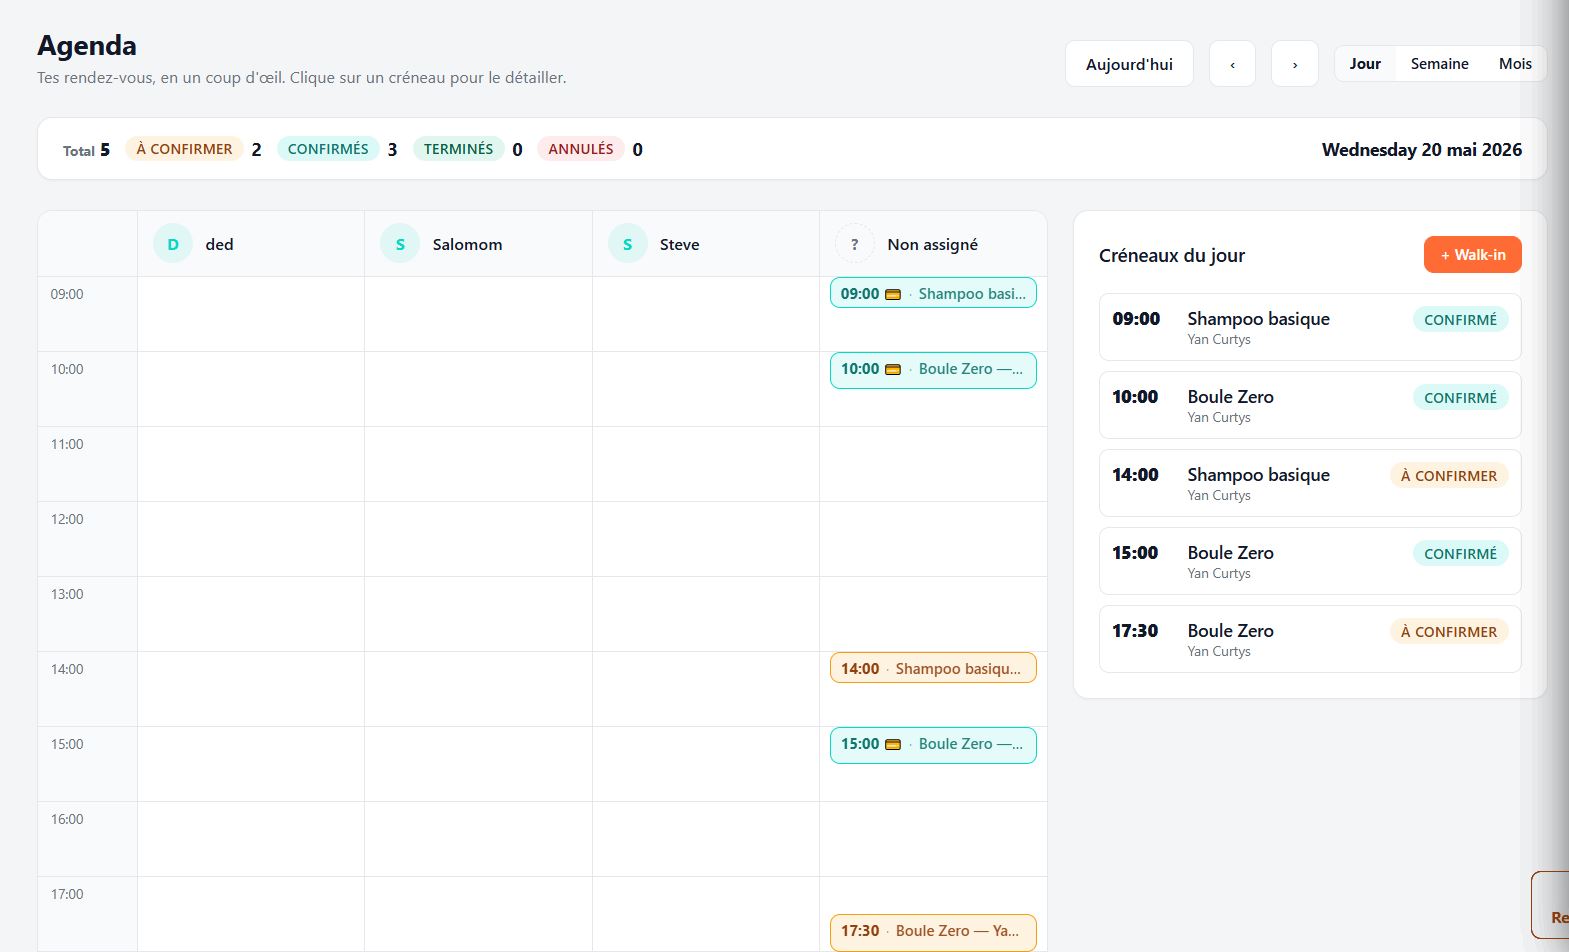Select 10:00 Boule Zero card in Créneaux du jour
This screenshot has height=952, width=1569.
1310,405
